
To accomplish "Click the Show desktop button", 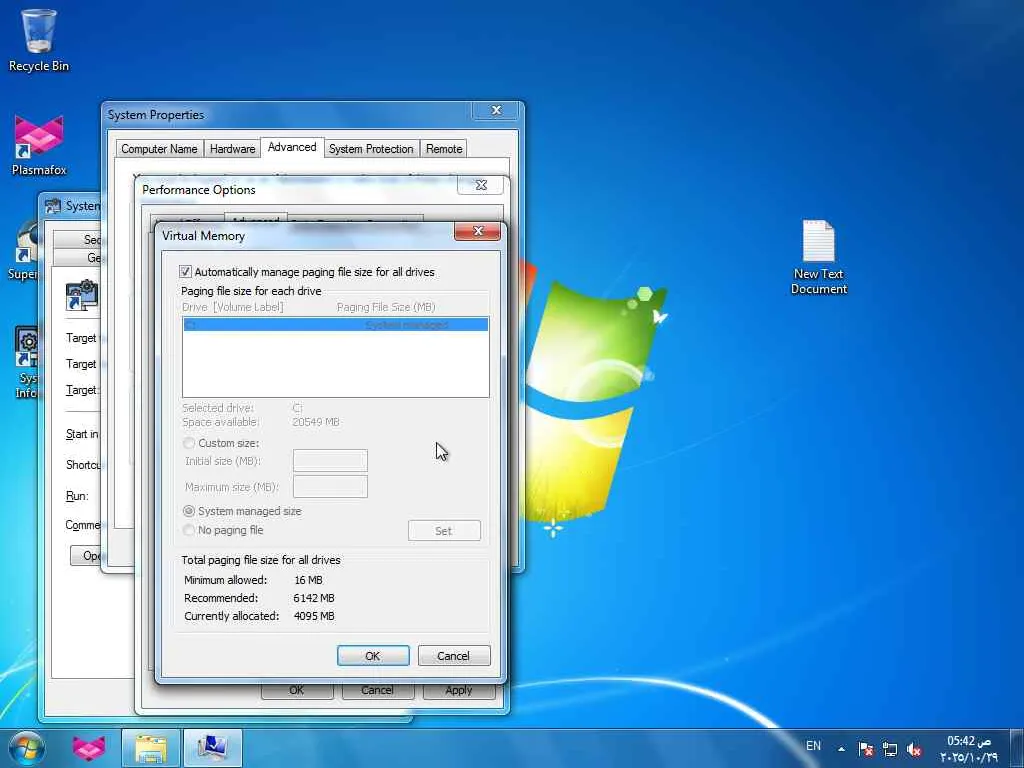I will click(x=1017, y=748).
